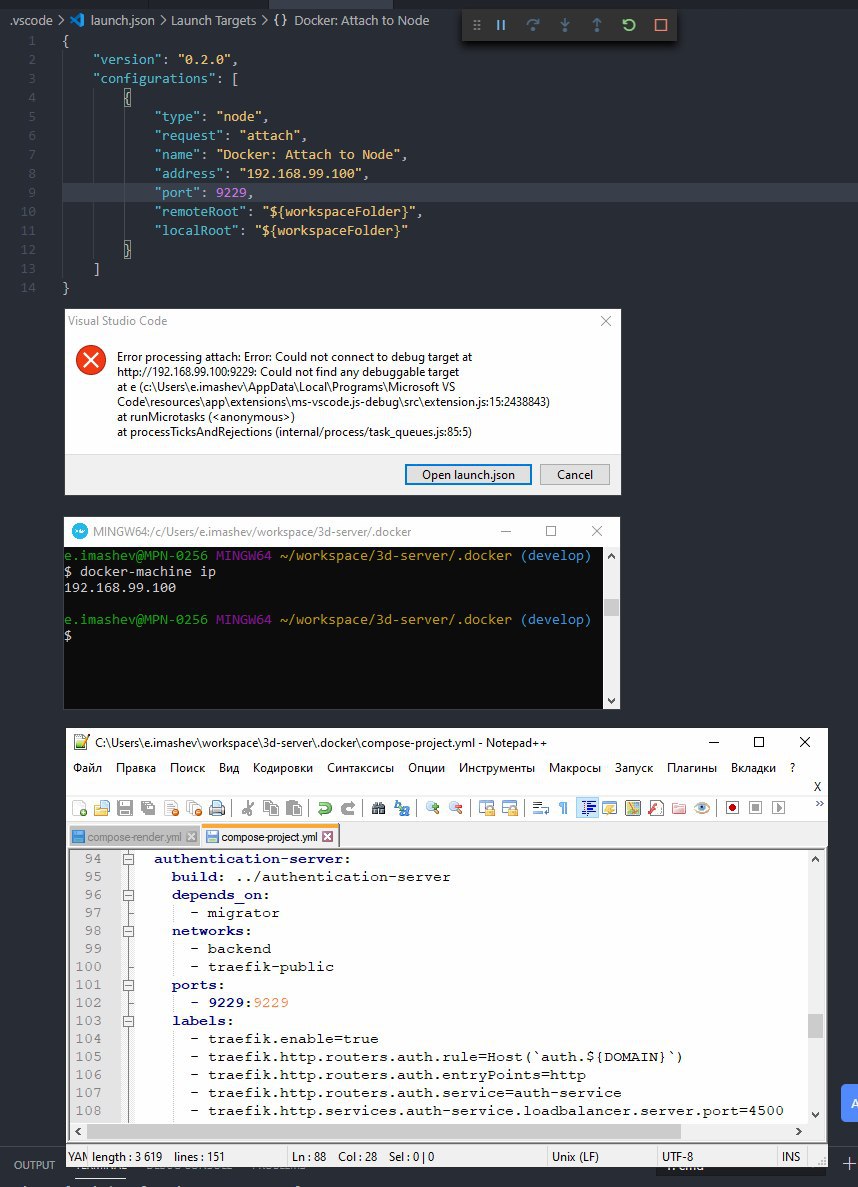The height and width of the screenshot is (1187, 858).
Task: Click the Redo arrow in Notepad++
Action: pos(348,808)
